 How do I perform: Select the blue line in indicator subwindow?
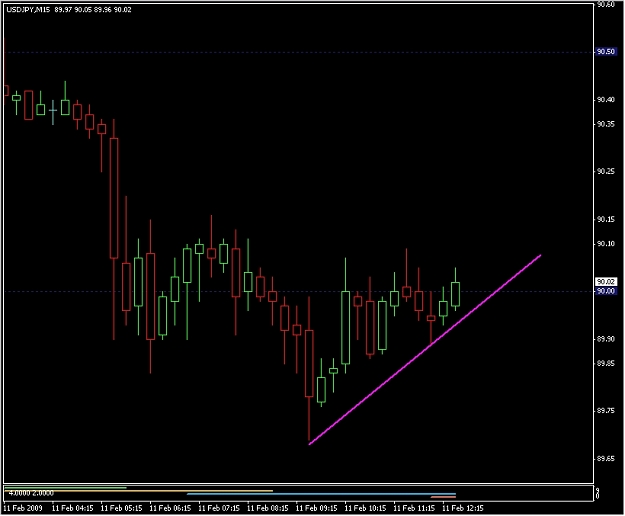point(321,494)
